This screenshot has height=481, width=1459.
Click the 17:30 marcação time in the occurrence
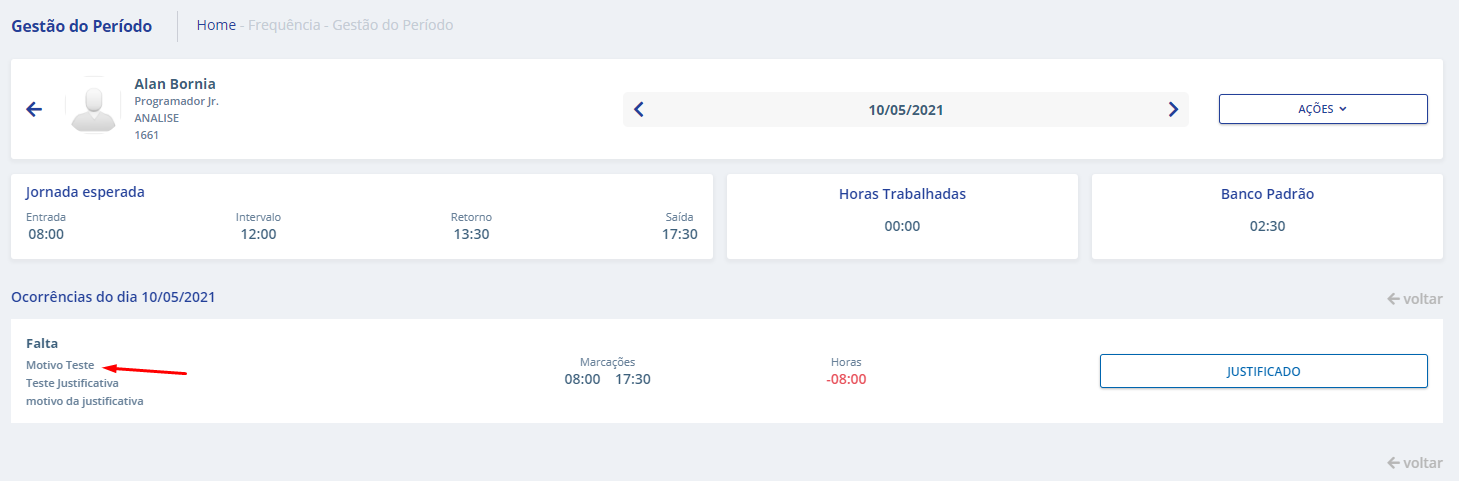point(633,380)
